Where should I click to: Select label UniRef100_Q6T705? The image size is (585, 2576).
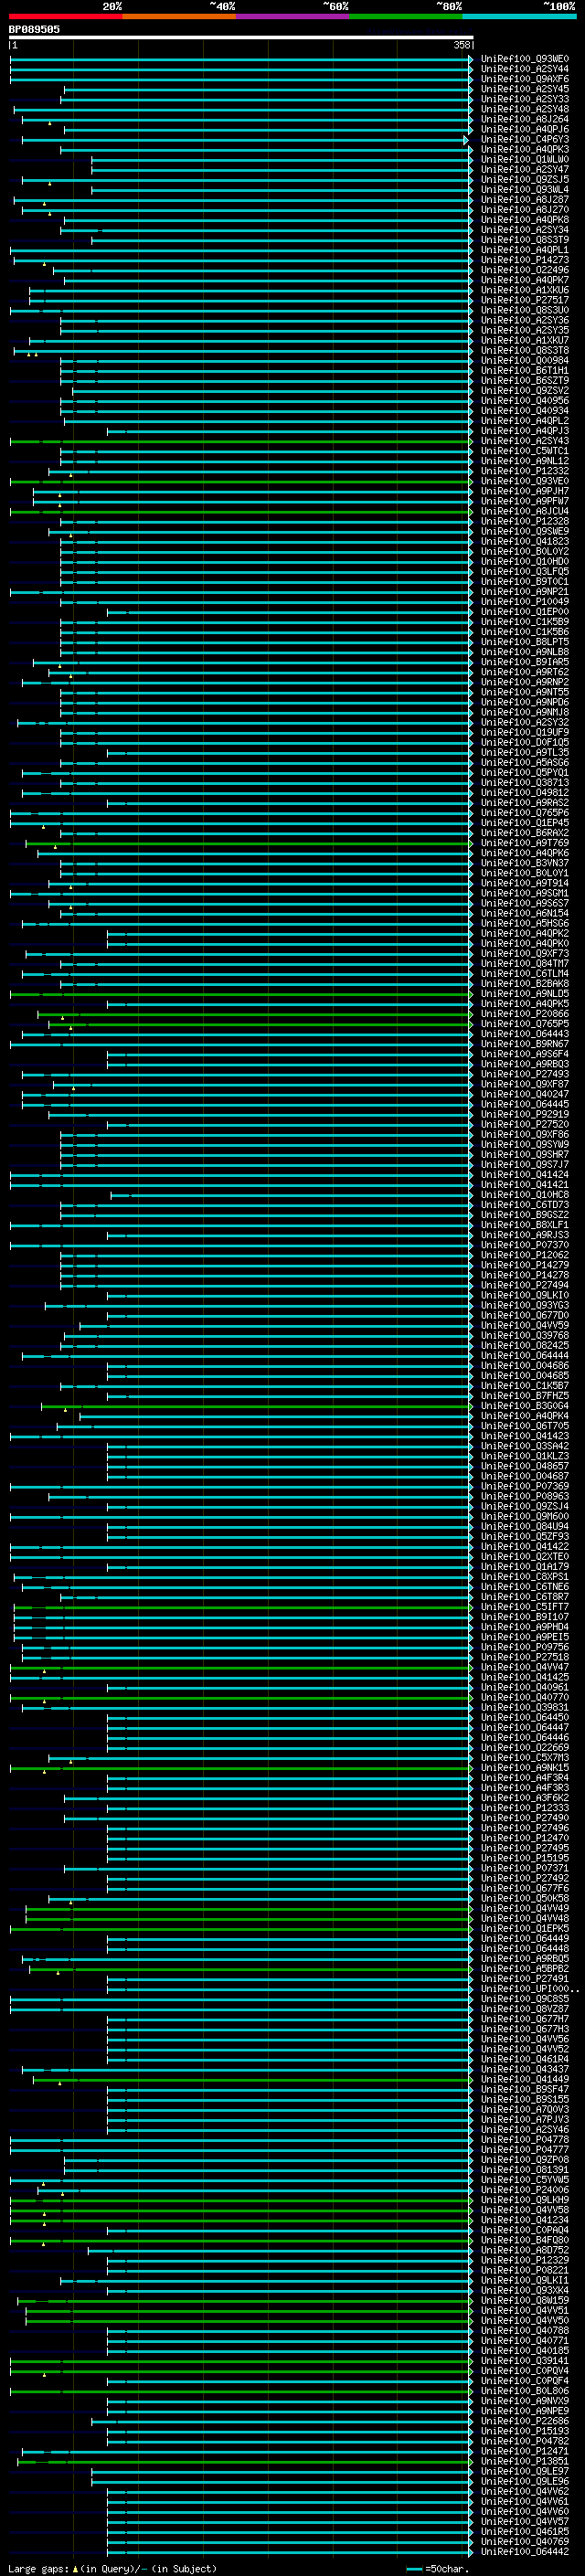tap(525, 1427)
